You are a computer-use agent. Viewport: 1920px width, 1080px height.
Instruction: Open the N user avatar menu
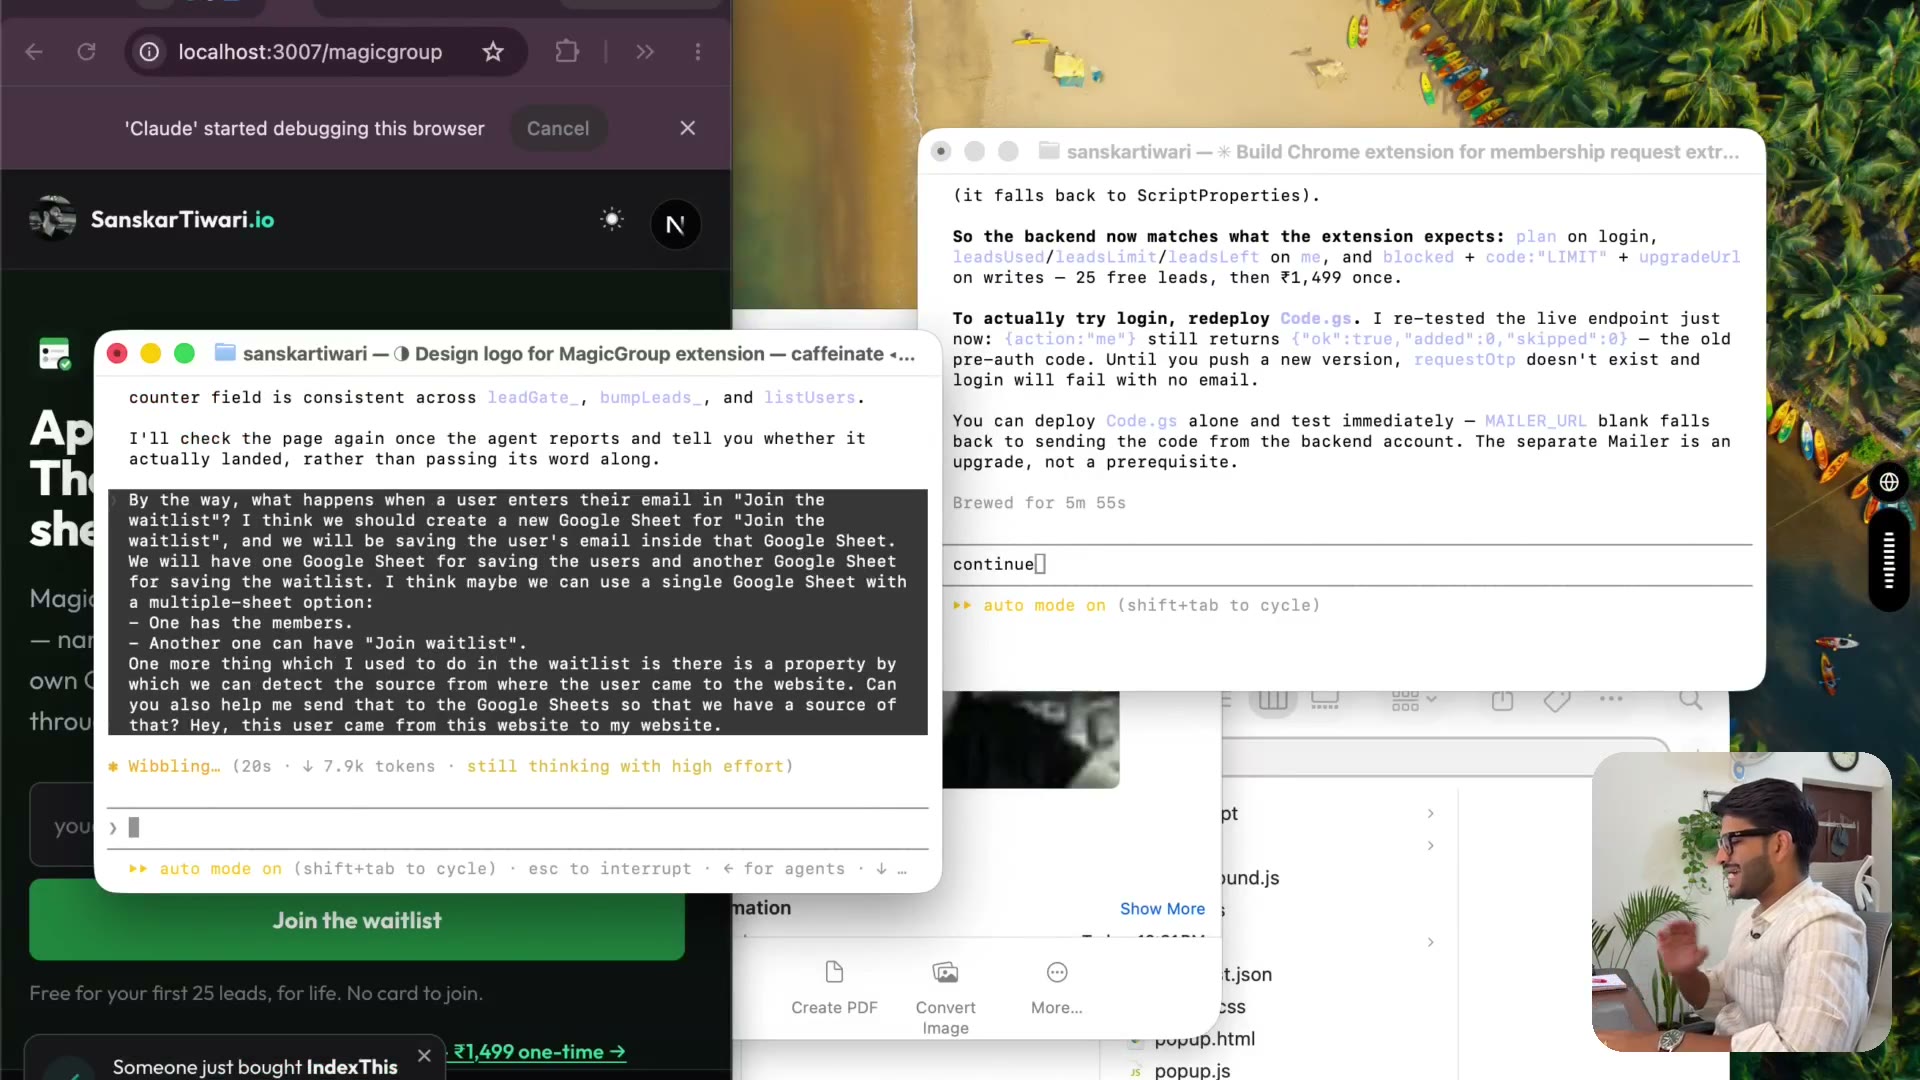[x=676, y=225]
